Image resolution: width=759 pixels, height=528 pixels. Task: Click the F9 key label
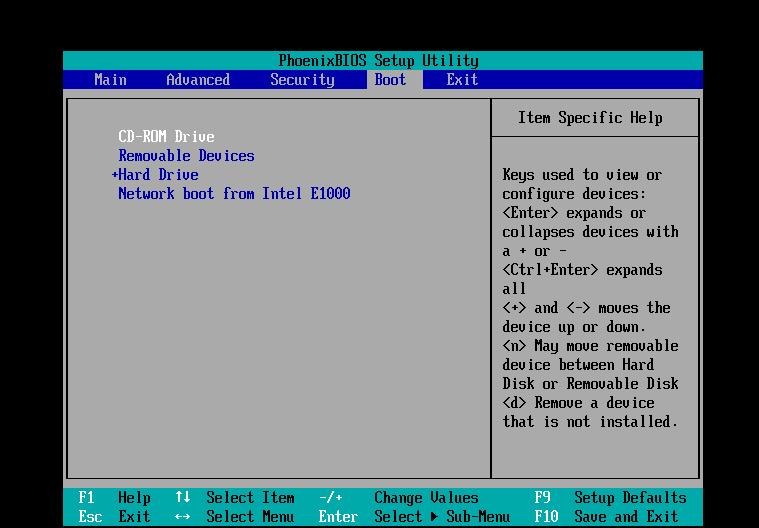tap(542, 498)
